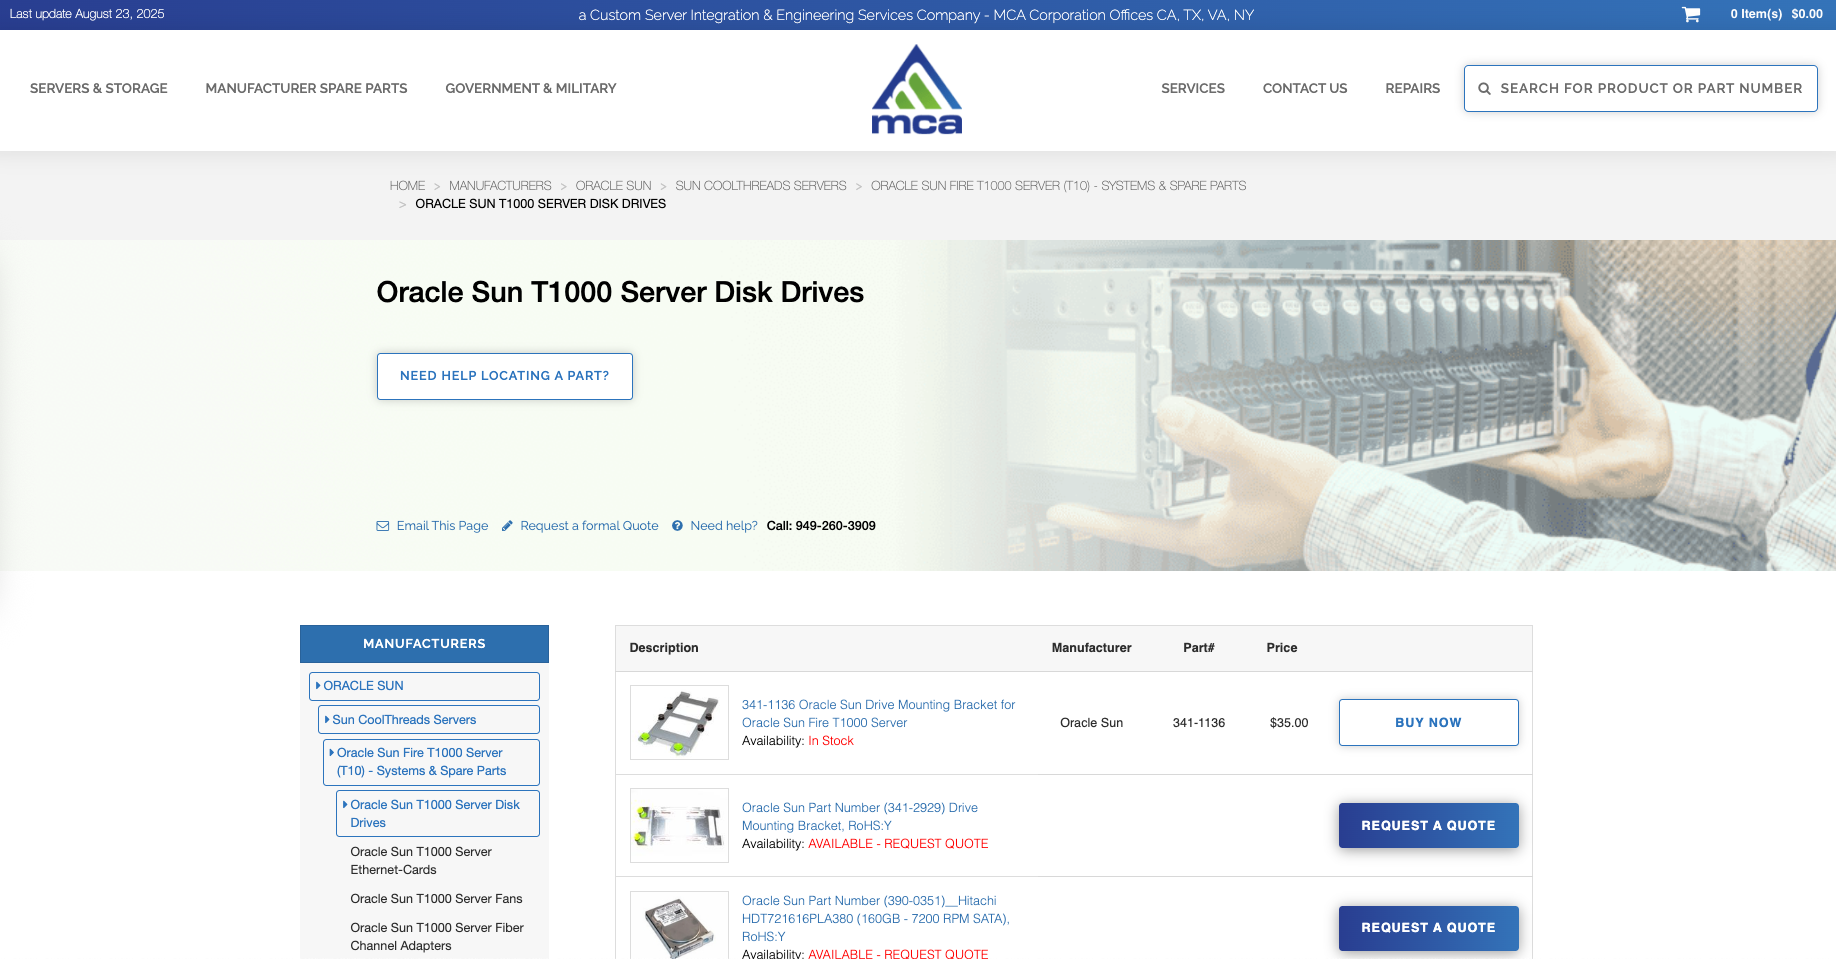Select CONTACT US in the navigation

tap(1304, 88)
